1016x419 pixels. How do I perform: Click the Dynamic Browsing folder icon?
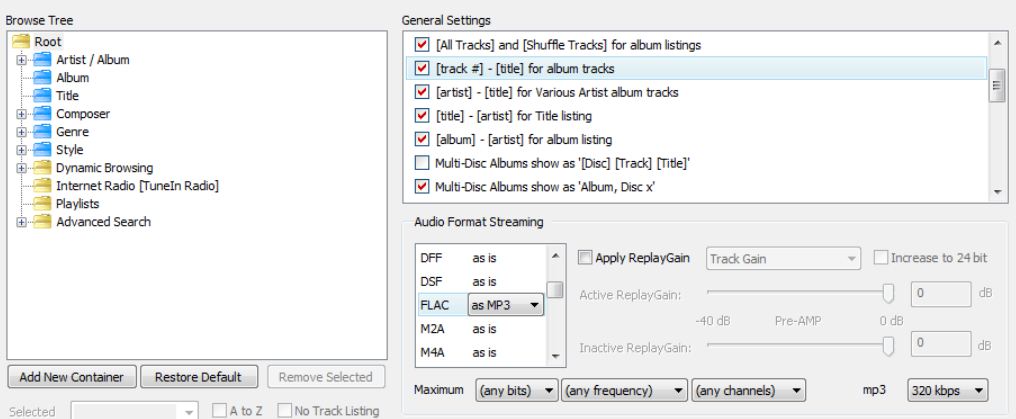pyautogui.click(x=42, y=168)
